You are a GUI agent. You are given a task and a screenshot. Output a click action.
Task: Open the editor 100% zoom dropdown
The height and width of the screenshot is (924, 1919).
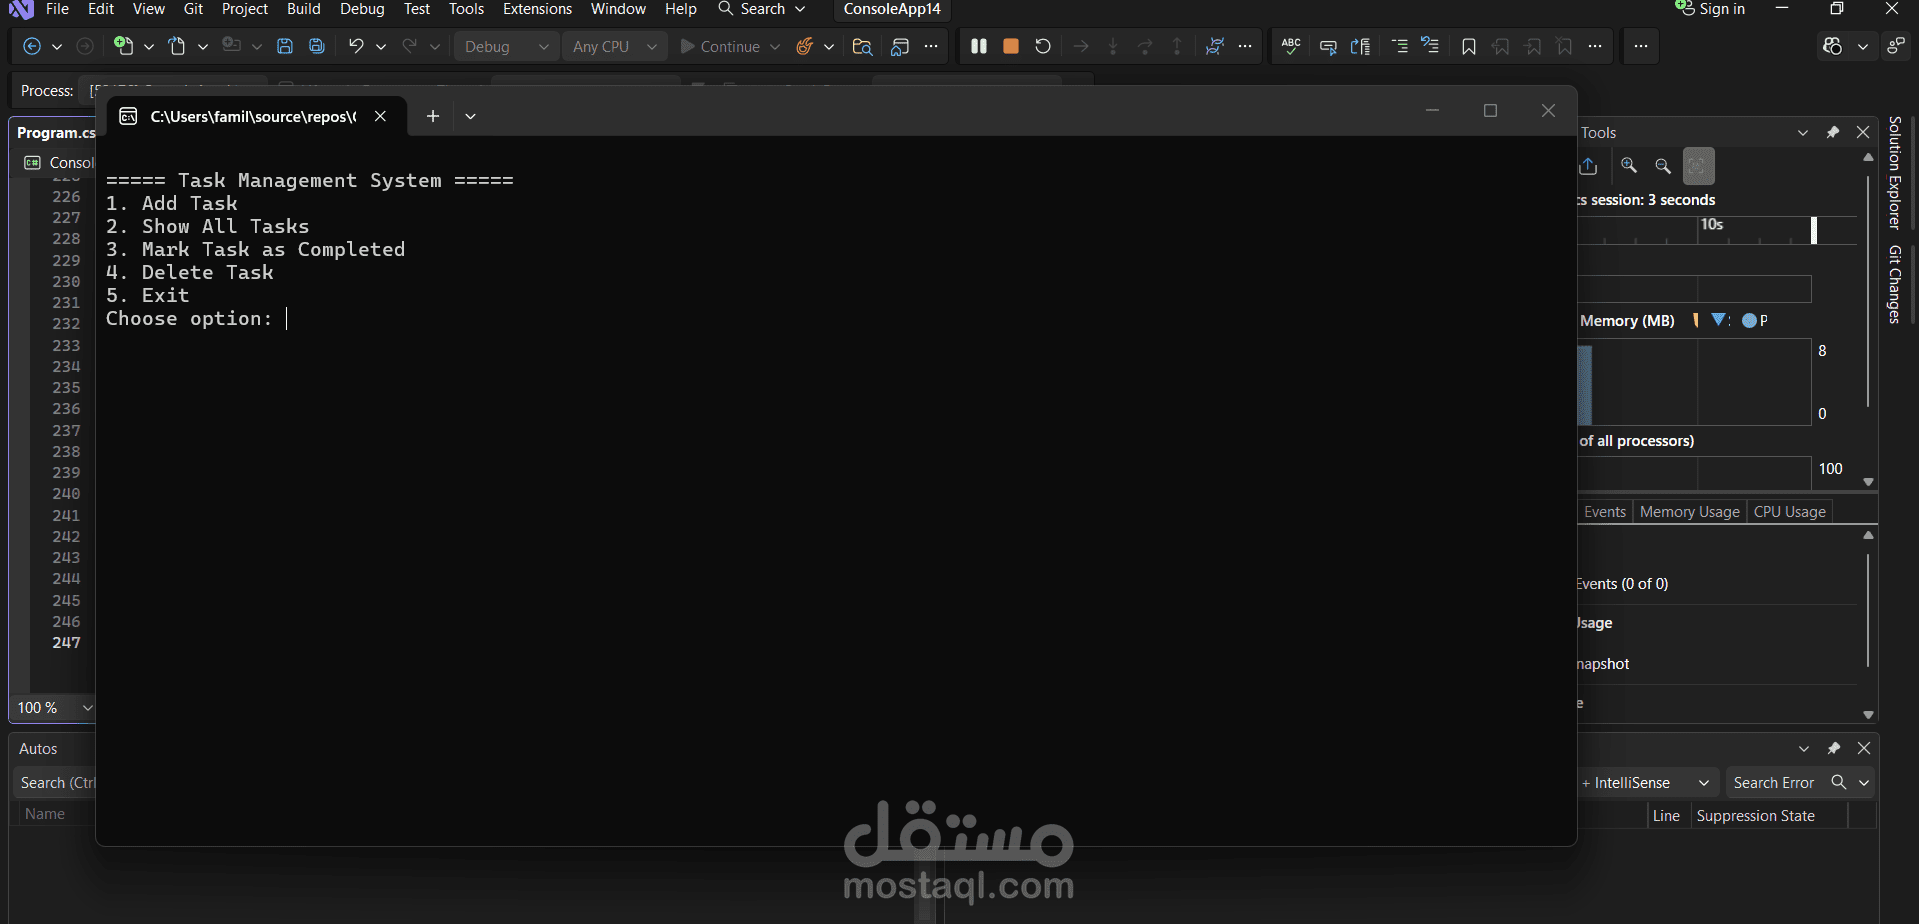click(x=88, y=707)
